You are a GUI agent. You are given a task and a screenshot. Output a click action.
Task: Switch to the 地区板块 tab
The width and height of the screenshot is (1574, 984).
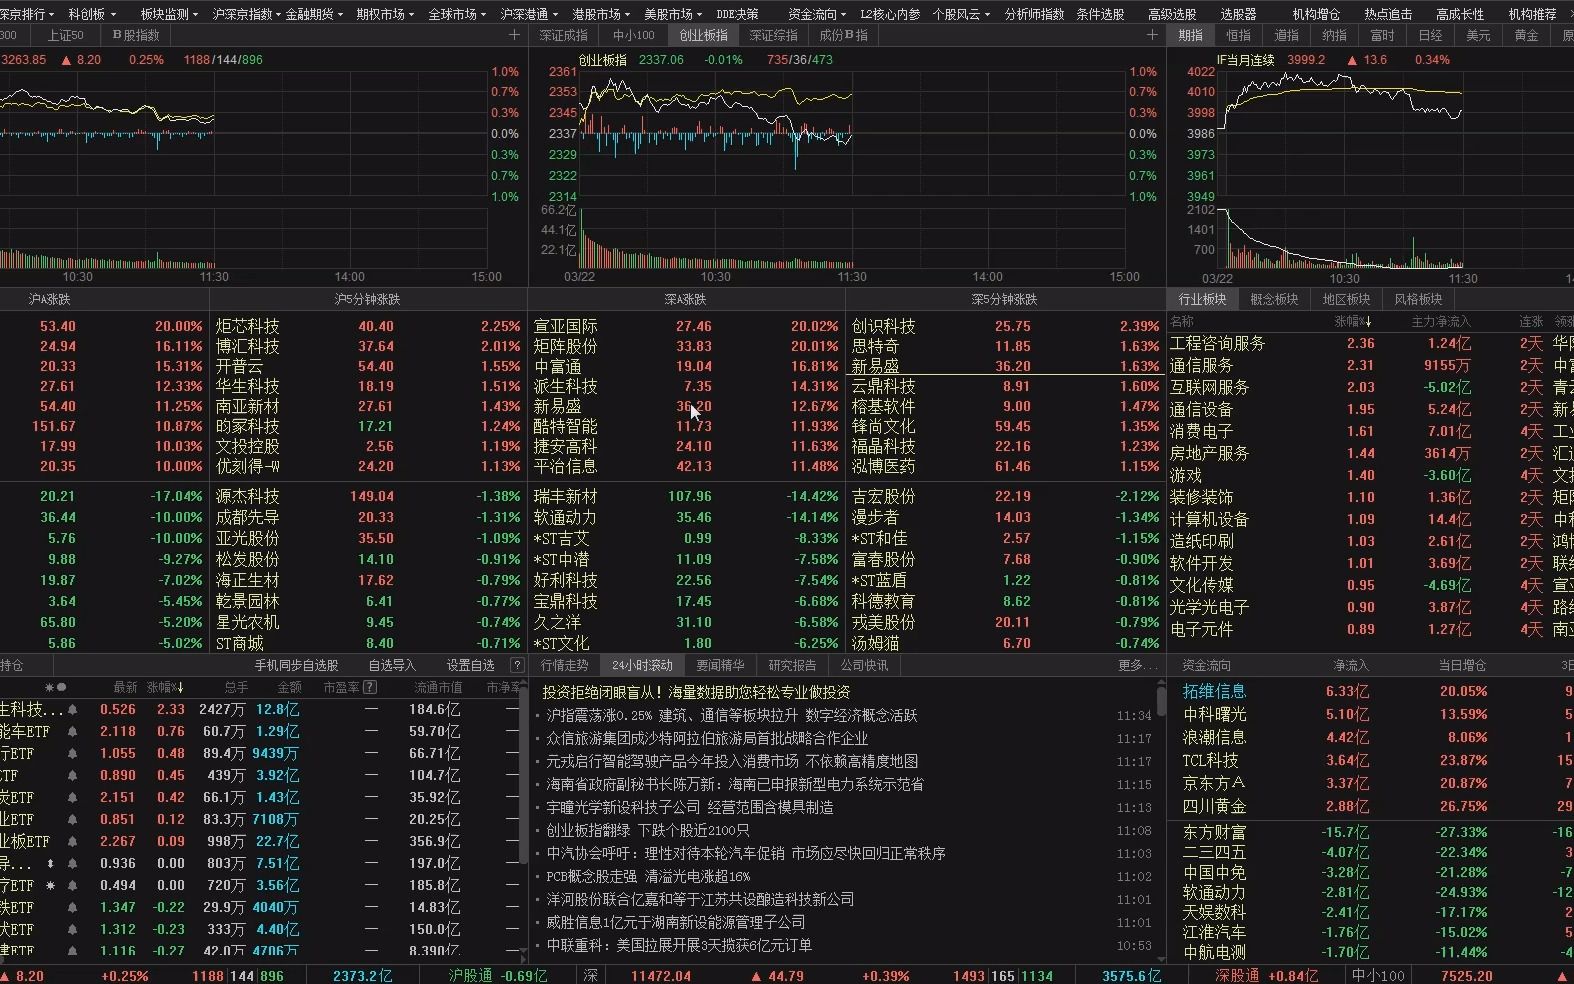(x=1346, y=299)
